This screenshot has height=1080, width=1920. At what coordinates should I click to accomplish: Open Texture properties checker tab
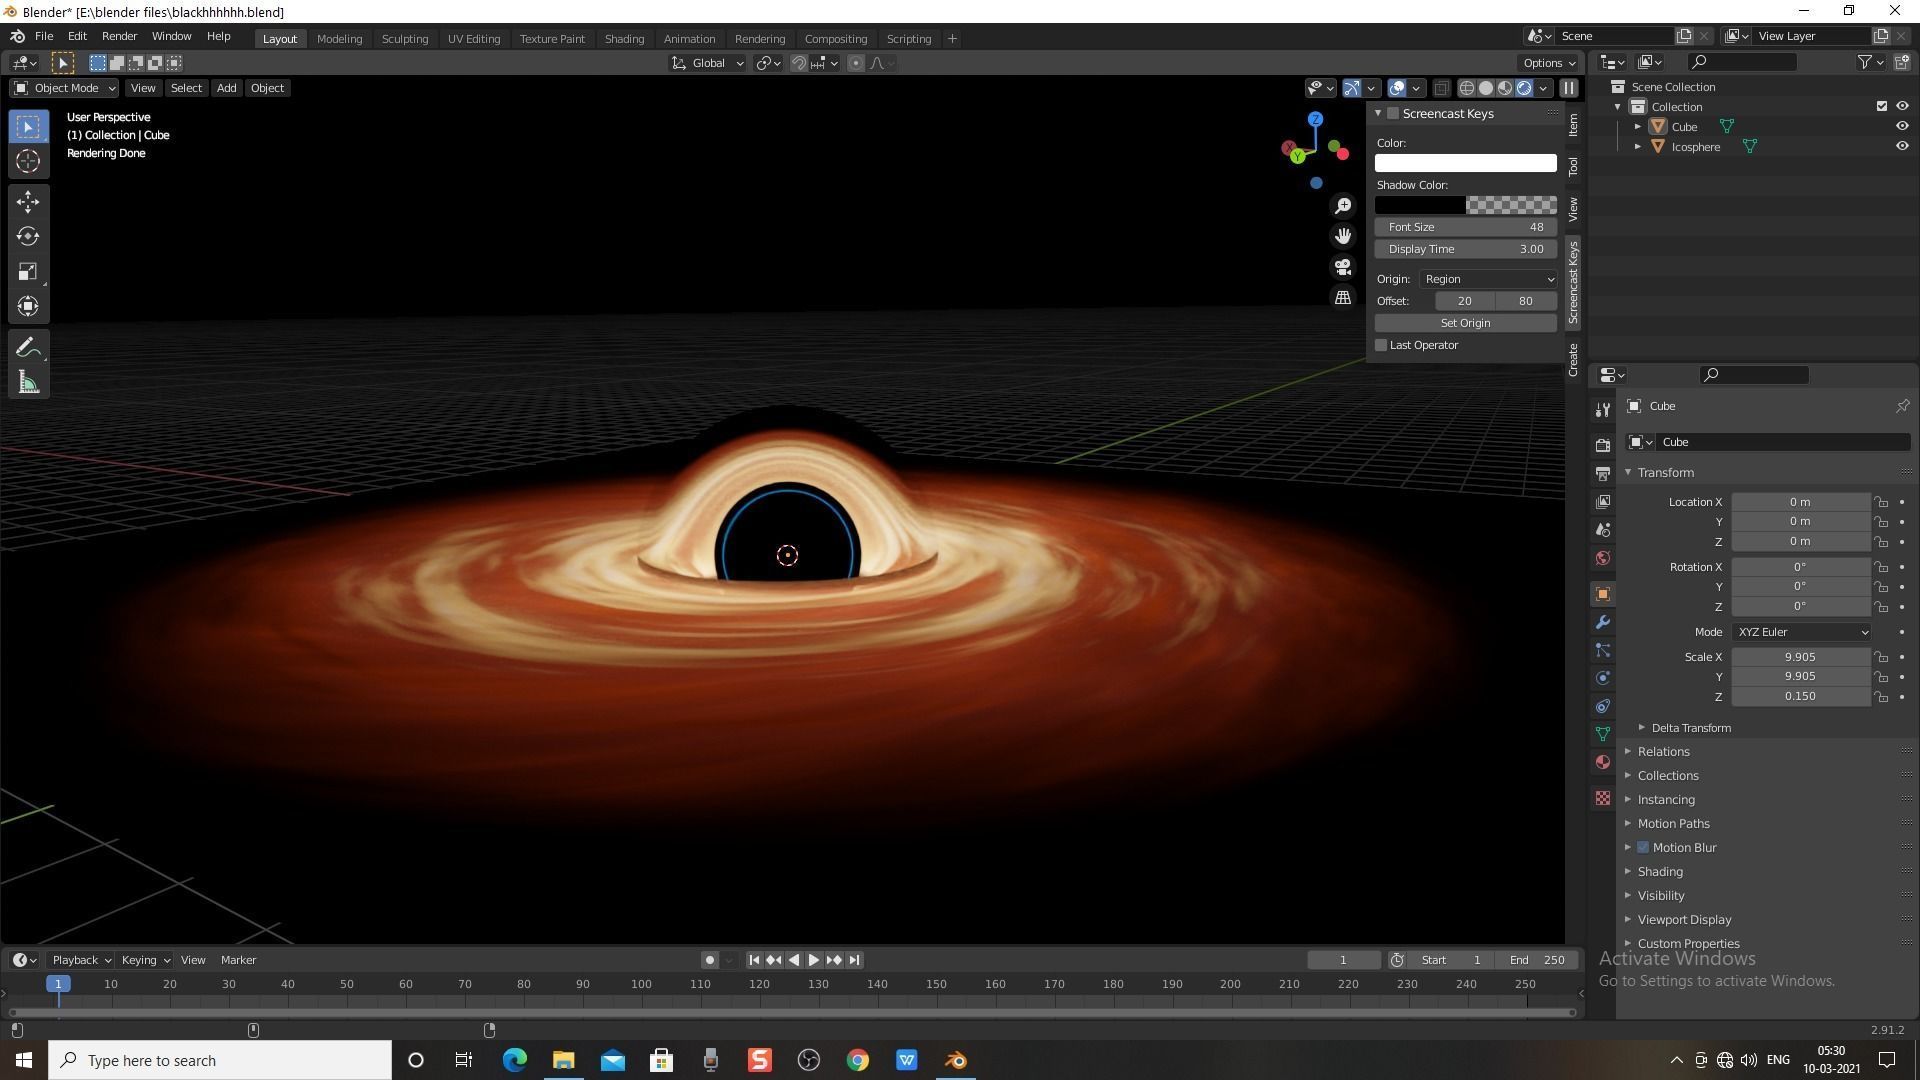point(1603,798)
